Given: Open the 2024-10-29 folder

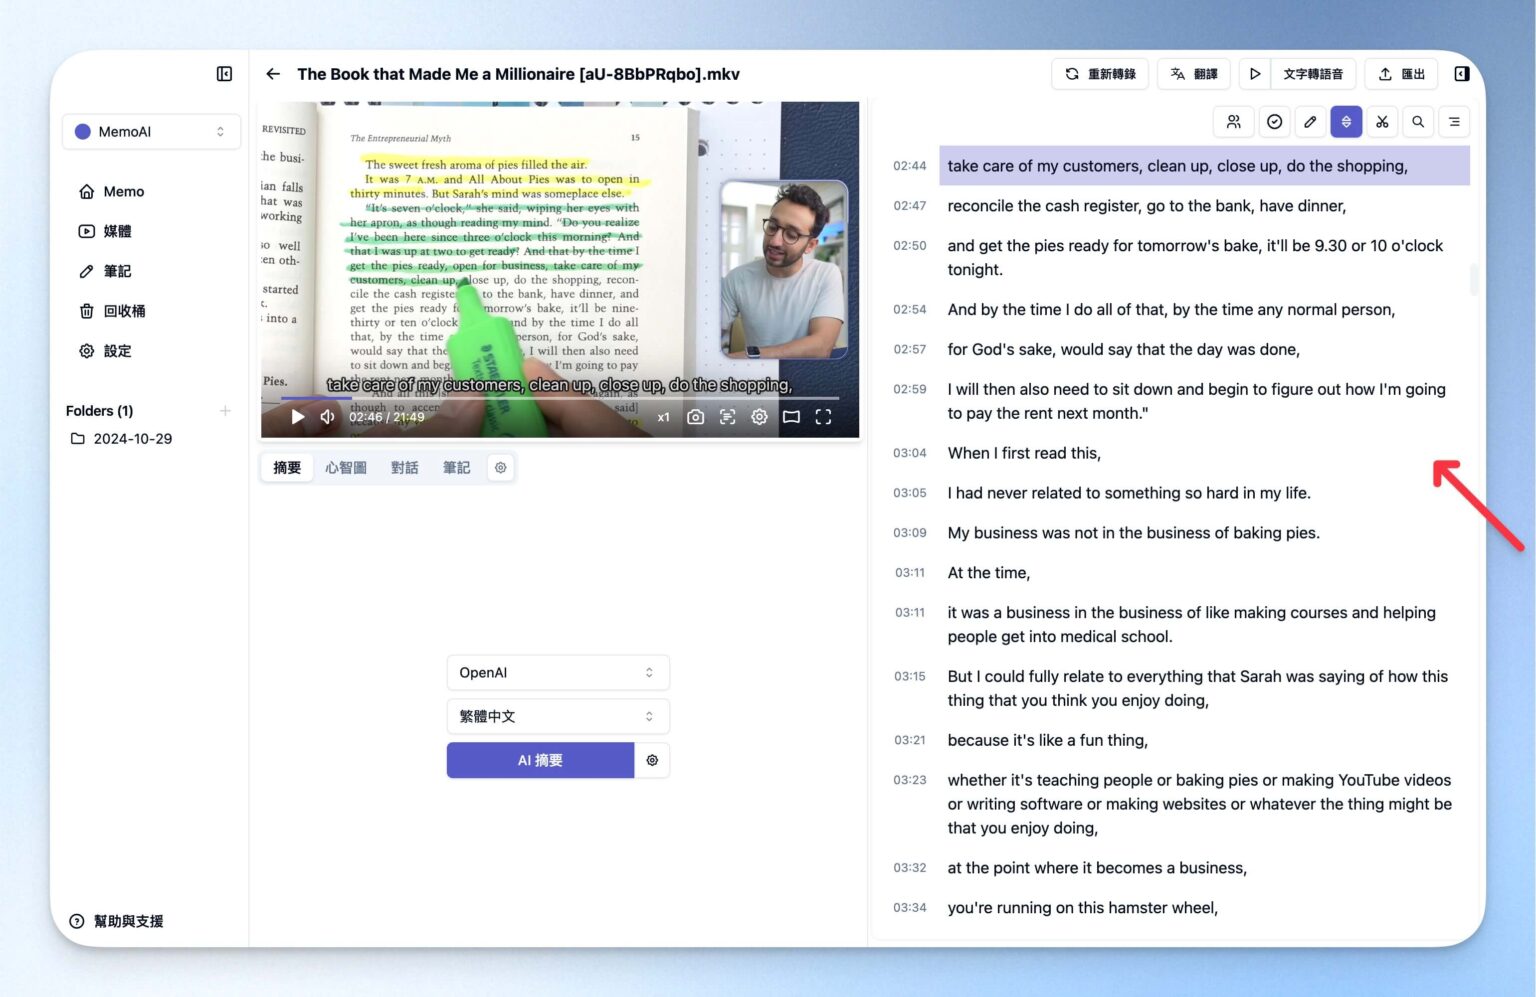Looking at the screenshot, I should 132,439.
